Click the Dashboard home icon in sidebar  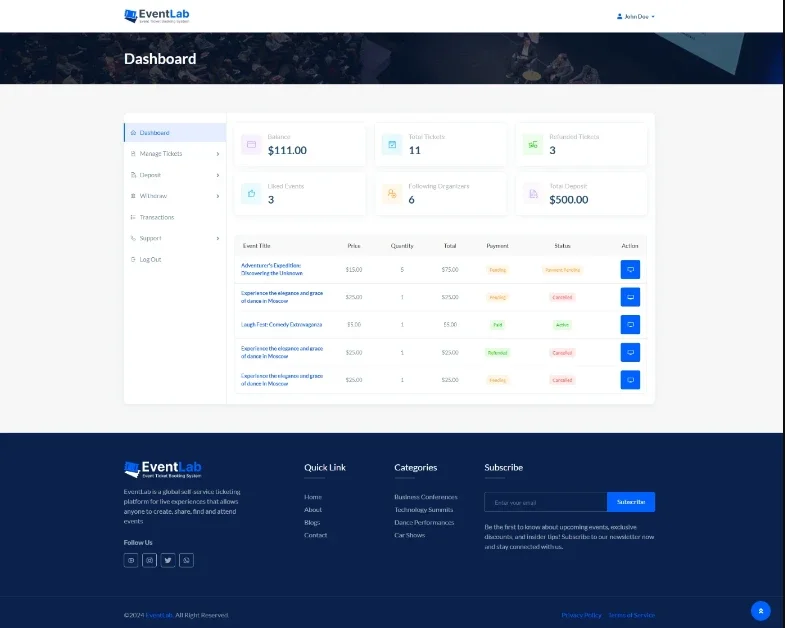[x=133, y=133]
